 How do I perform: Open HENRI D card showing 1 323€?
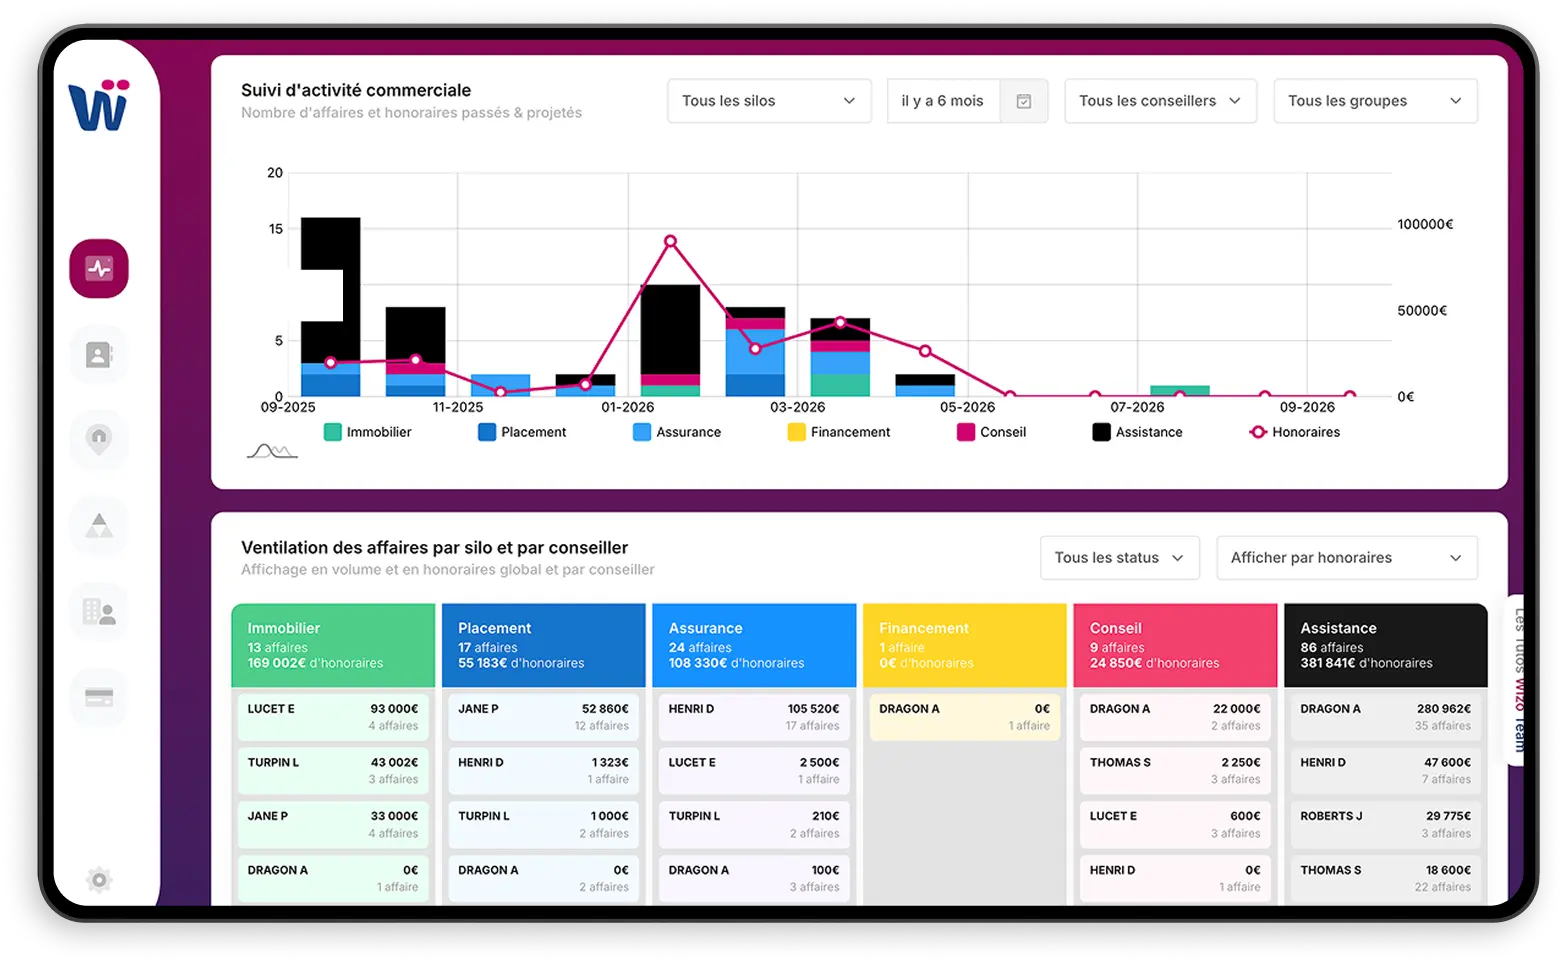pos(544,771)
